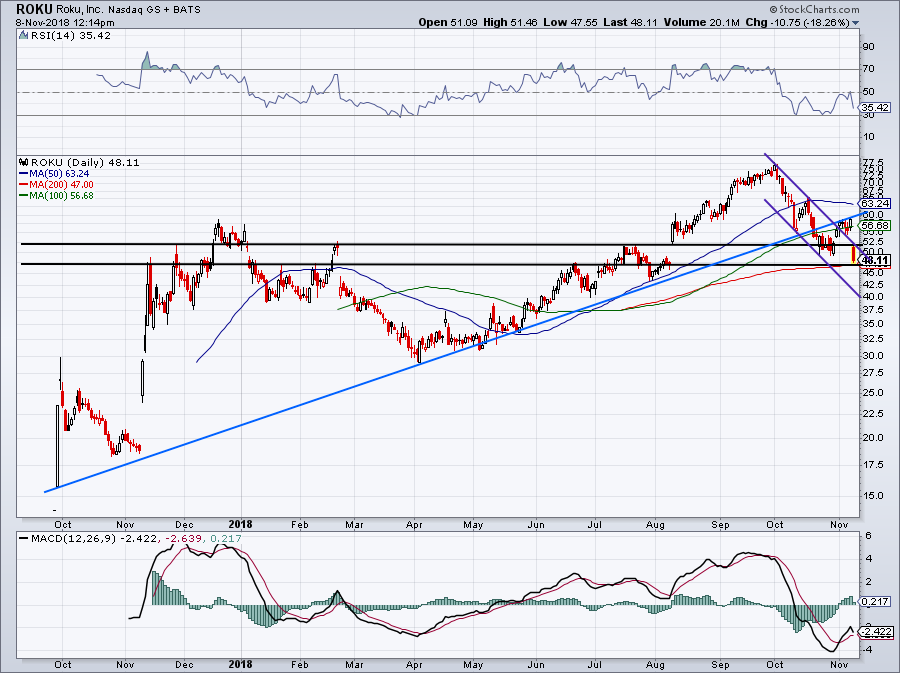Open the dropdown arrow next to Chg
This screenshot has width=900, height=673.
pyautogui.click(x=856, y=23)
